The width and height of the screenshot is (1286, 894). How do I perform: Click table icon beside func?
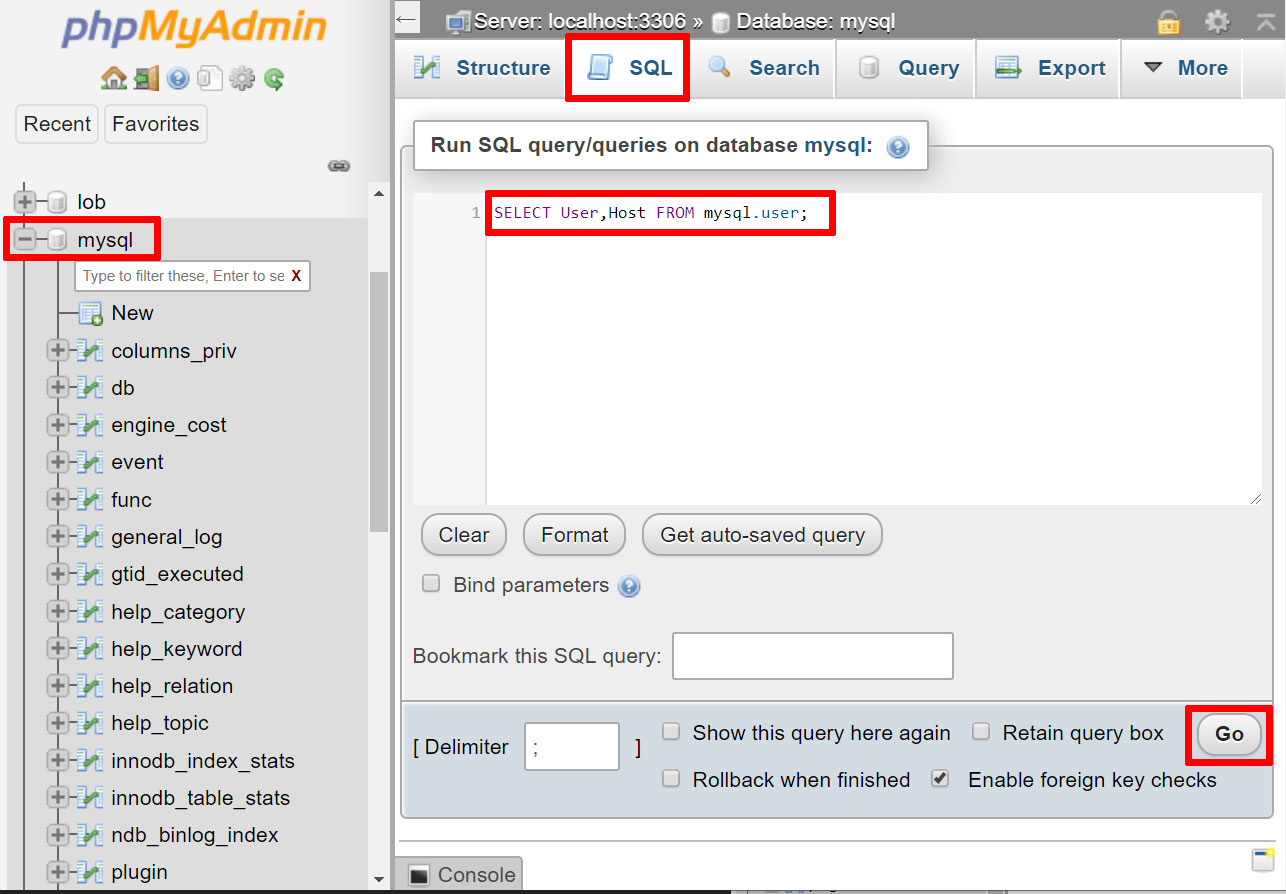click(x=90, y=500)
